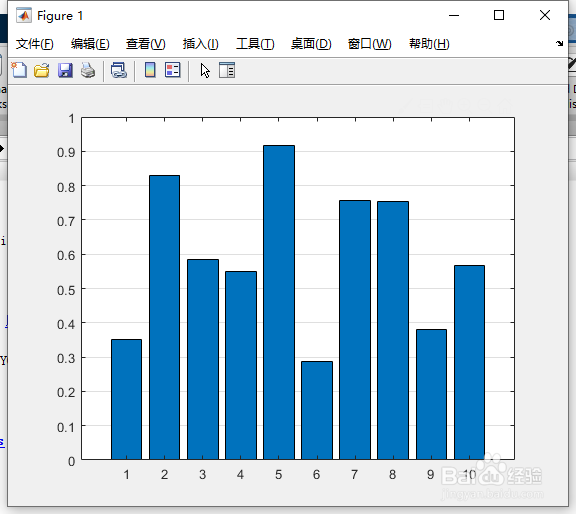This screenshot has width=576, height=514.
Task: Open the 帮助(H) menu
Action: coord(429,44)
